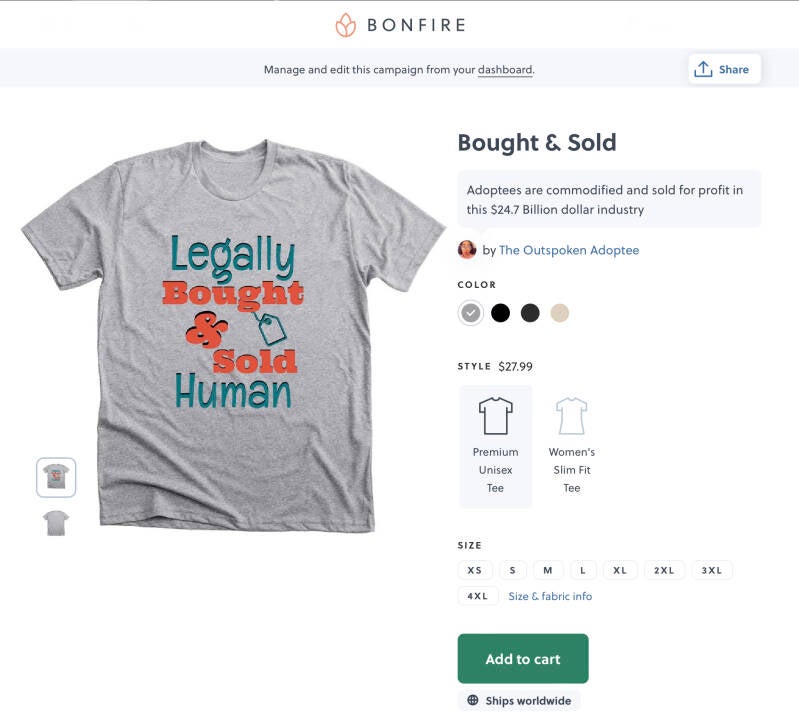Click the Add to cart button
The image size is (799, 723).
(x=523, y=659)
